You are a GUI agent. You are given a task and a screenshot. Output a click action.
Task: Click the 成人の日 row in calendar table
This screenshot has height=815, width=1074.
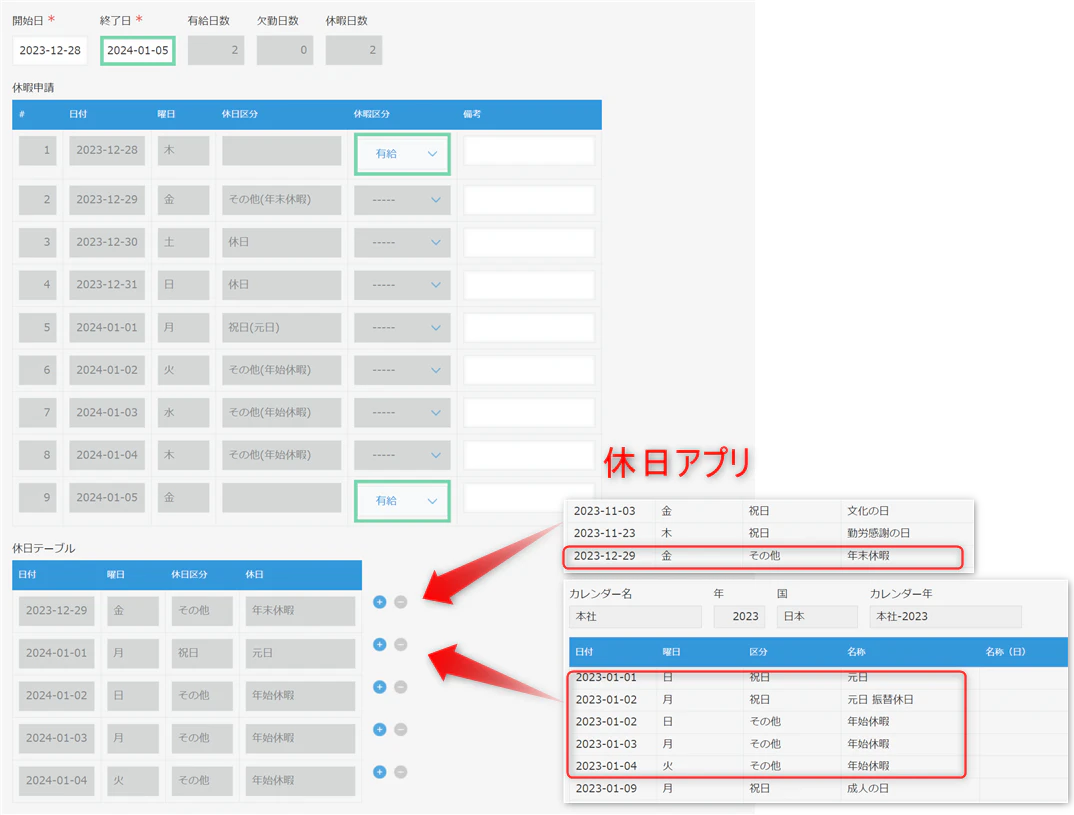point(815,788)
